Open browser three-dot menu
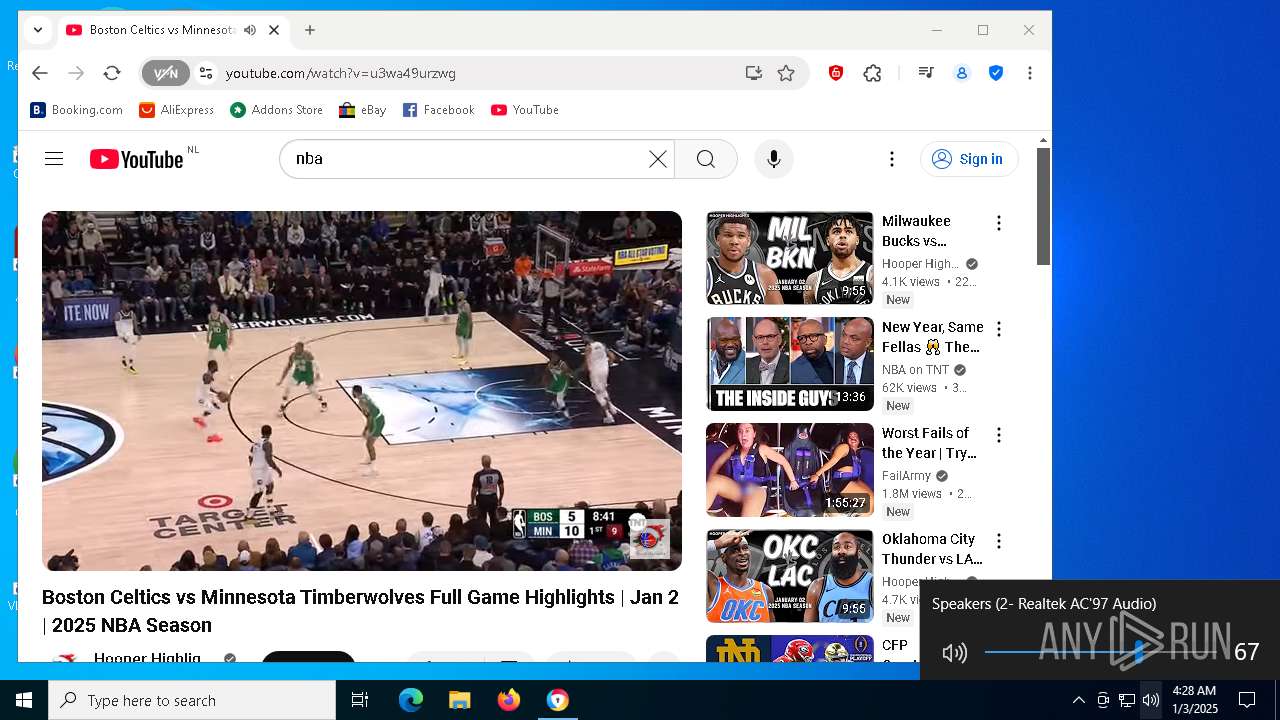 click(x=1030, y=73)
